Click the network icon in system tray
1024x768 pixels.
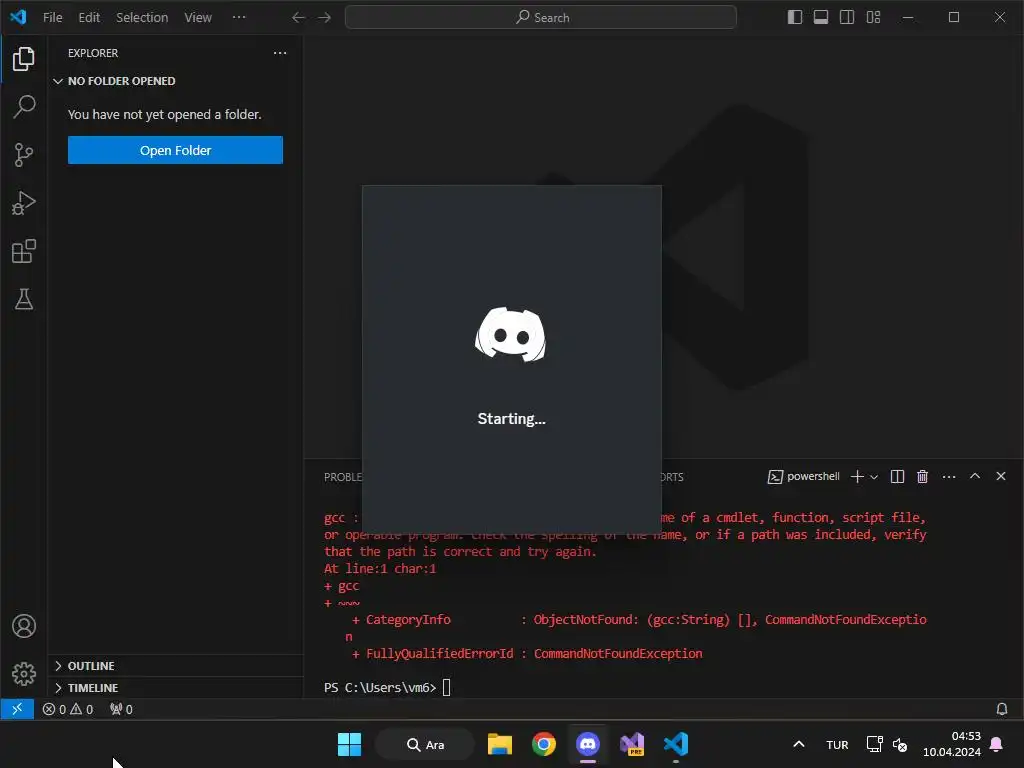pos(874,744)
